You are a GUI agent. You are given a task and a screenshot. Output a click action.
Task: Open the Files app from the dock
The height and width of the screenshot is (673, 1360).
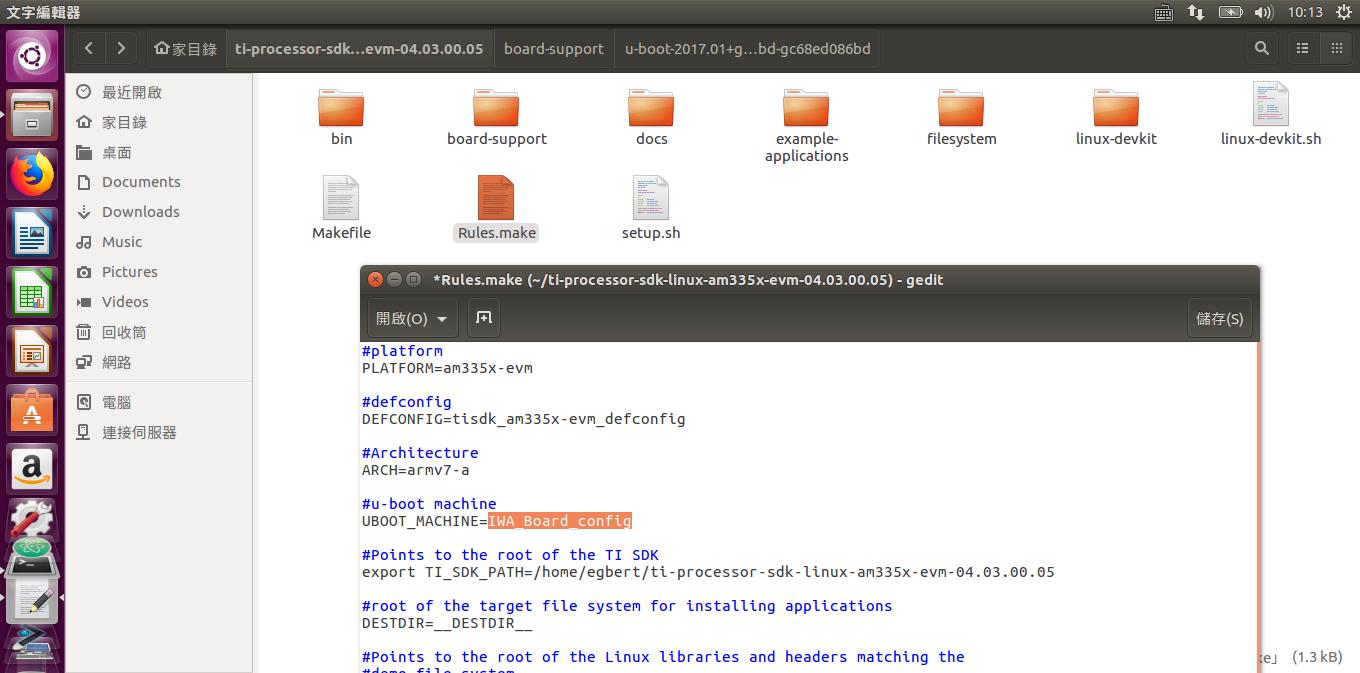point(32,114)
